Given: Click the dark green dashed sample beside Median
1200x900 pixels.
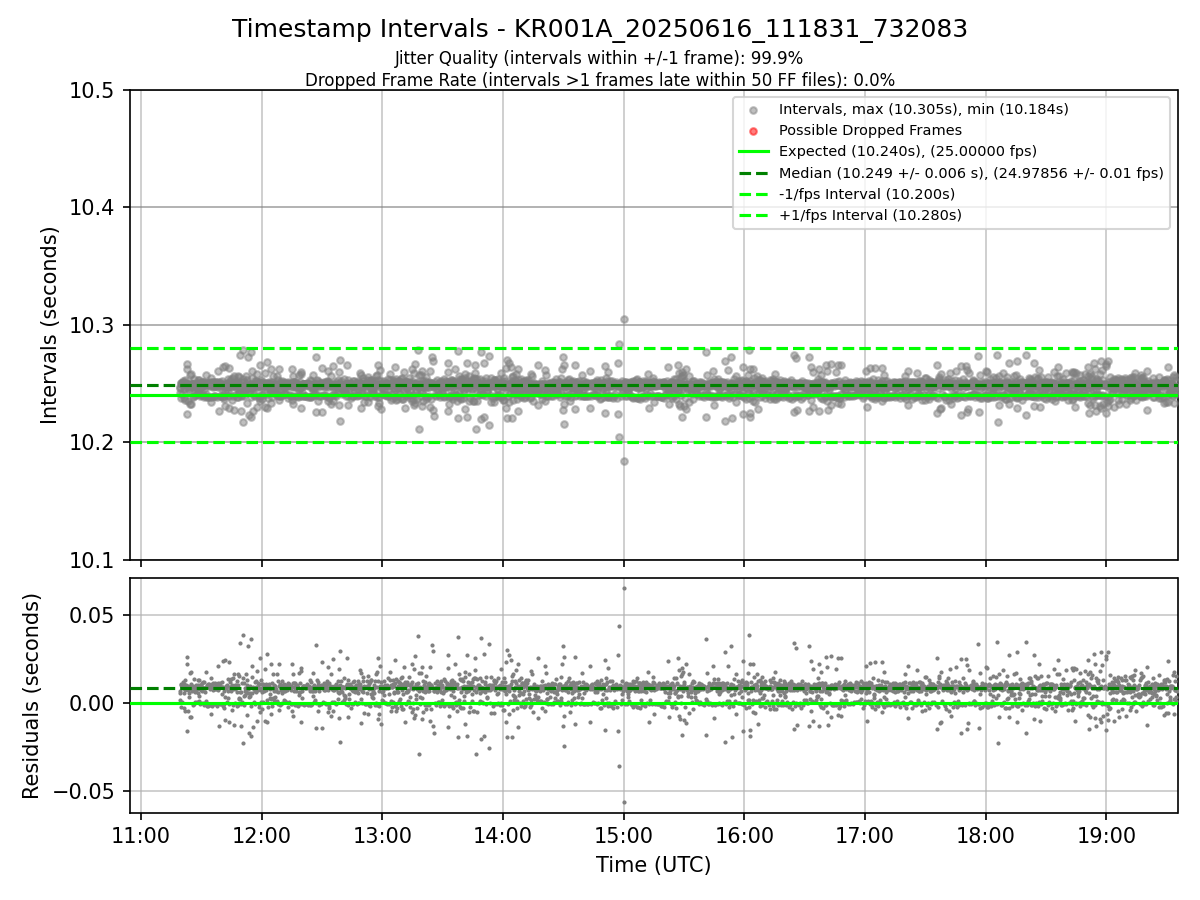Looking at the screenshot, I should (x=755, y=173).
